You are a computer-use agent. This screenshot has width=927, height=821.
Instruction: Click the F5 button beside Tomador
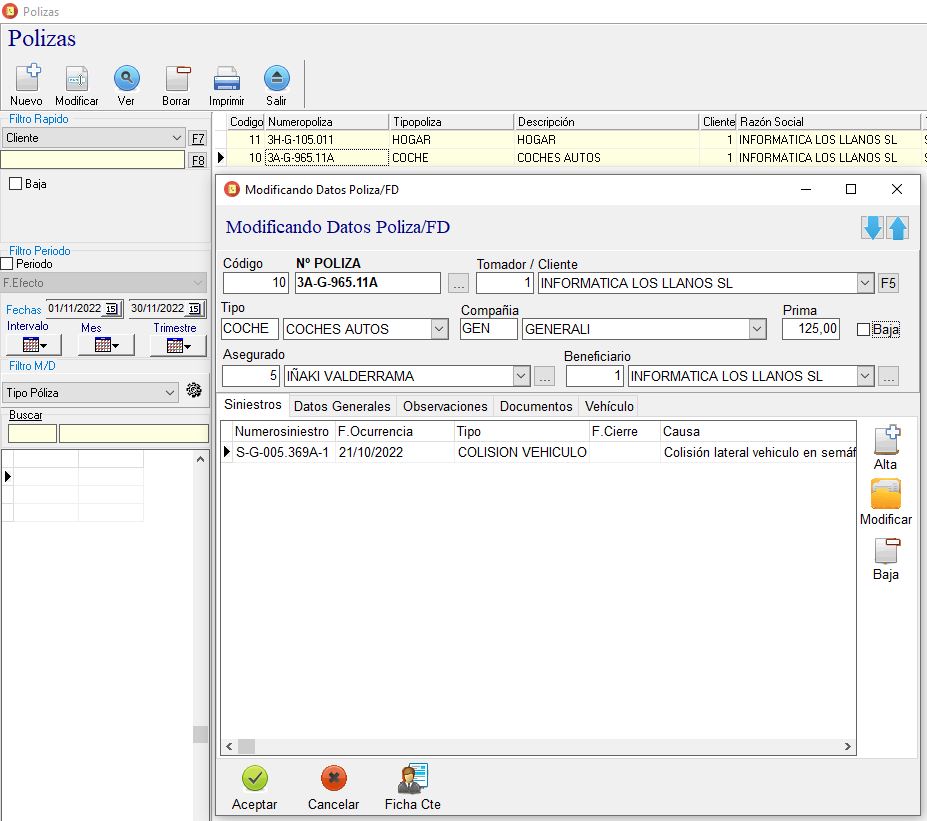click(x=888, y=283)
